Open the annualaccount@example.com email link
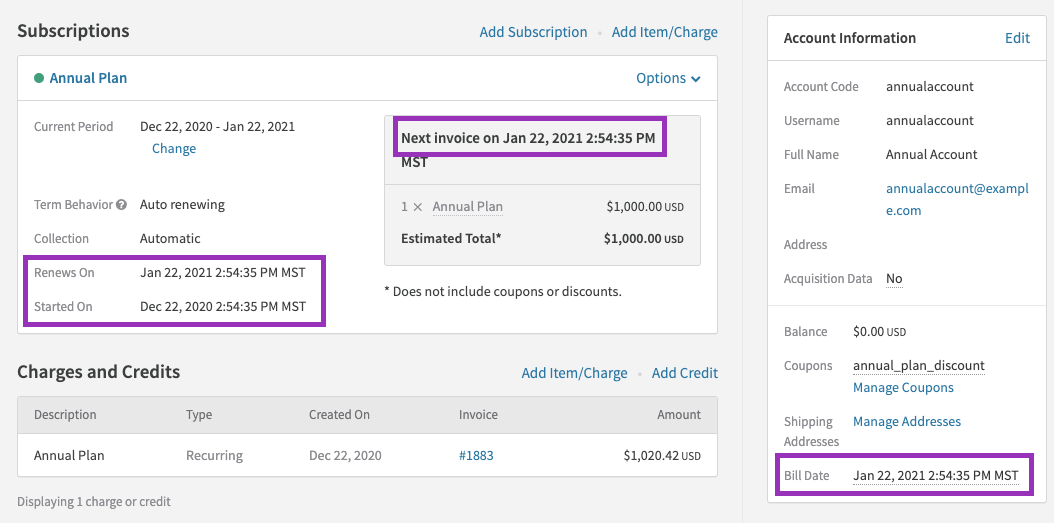Image resolution: width=1054 pixels, height=523 pixels. coord(957,199)
